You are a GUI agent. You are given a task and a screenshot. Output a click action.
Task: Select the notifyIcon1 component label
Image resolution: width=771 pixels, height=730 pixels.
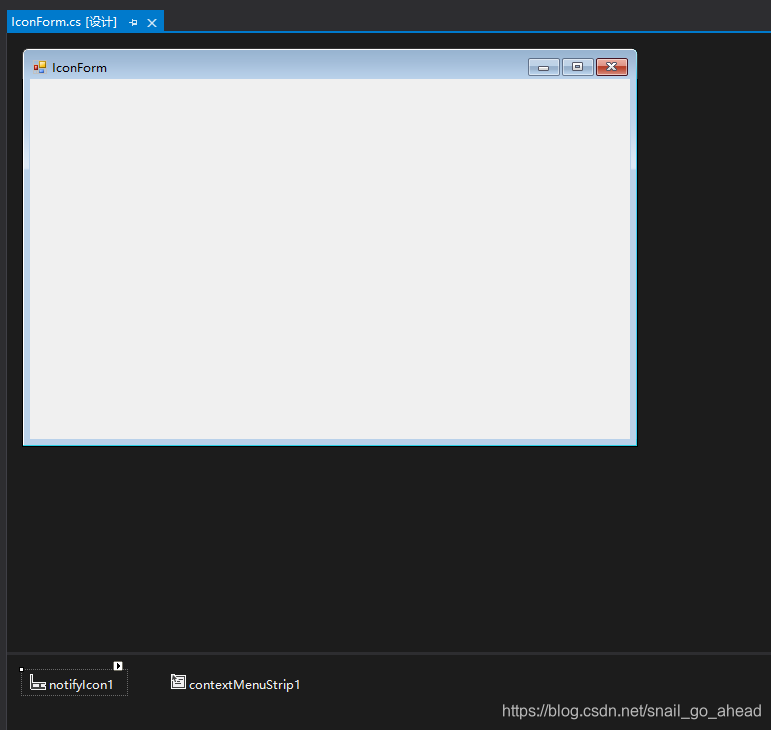pos(81,685)
